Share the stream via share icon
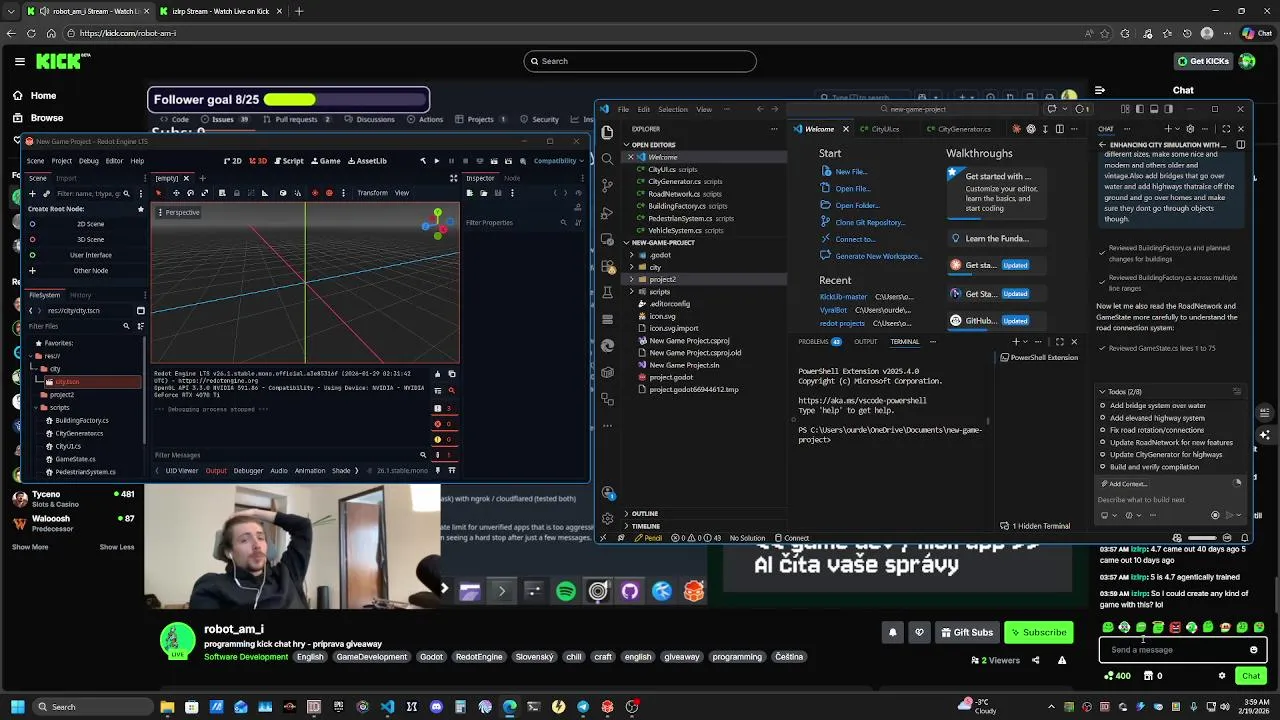The height and width of the screenshot is (720, 1280). tap(1035, 660)
